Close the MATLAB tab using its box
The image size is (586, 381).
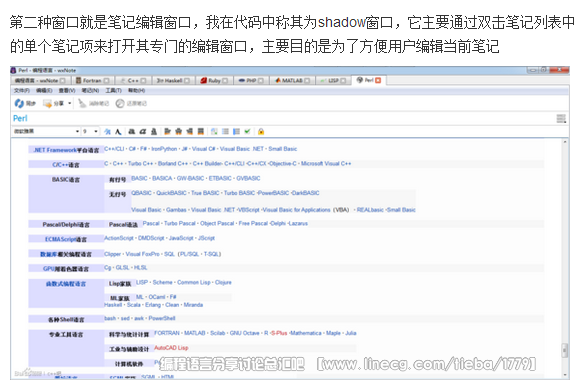[x=307, y=80]
